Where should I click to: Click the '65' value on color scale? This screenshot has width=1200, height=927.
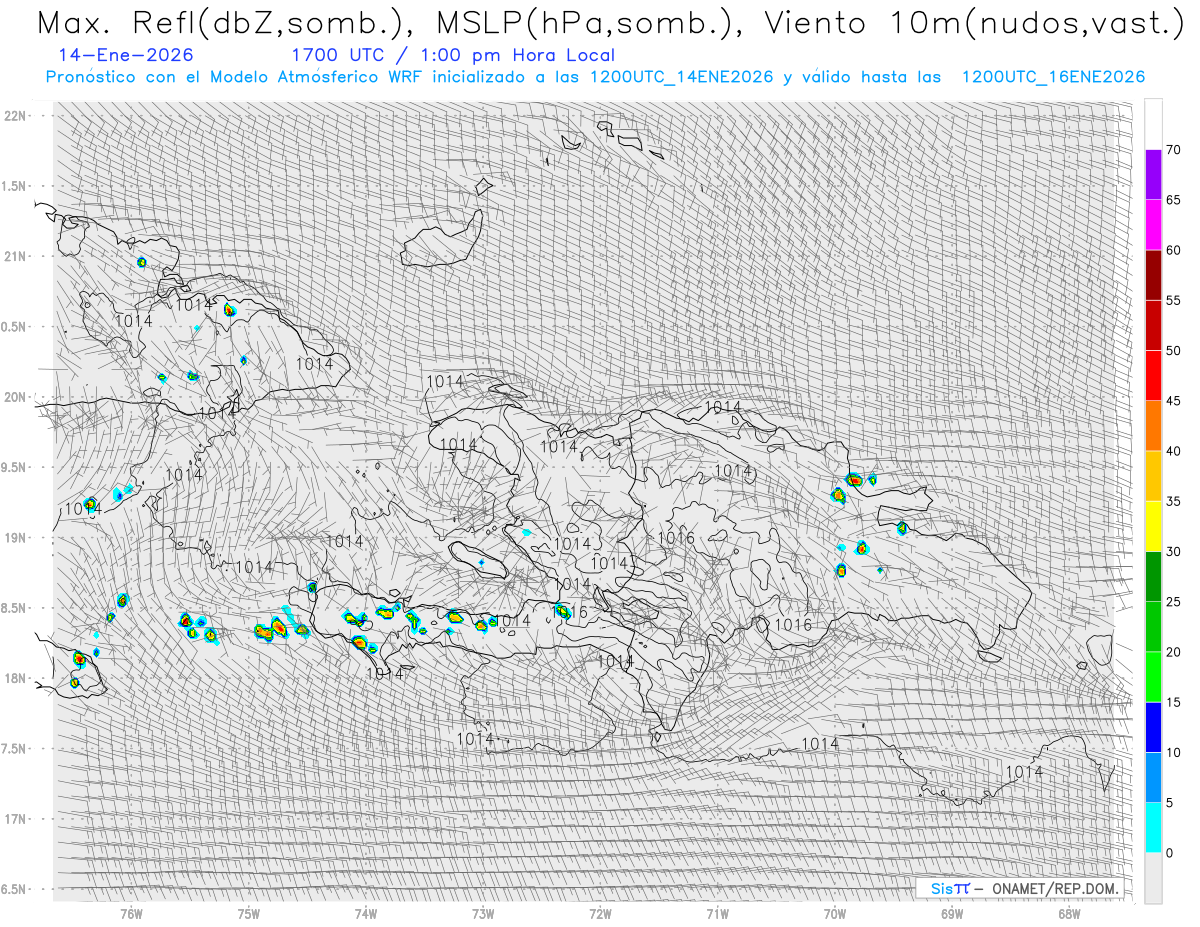pos(1173,200)
